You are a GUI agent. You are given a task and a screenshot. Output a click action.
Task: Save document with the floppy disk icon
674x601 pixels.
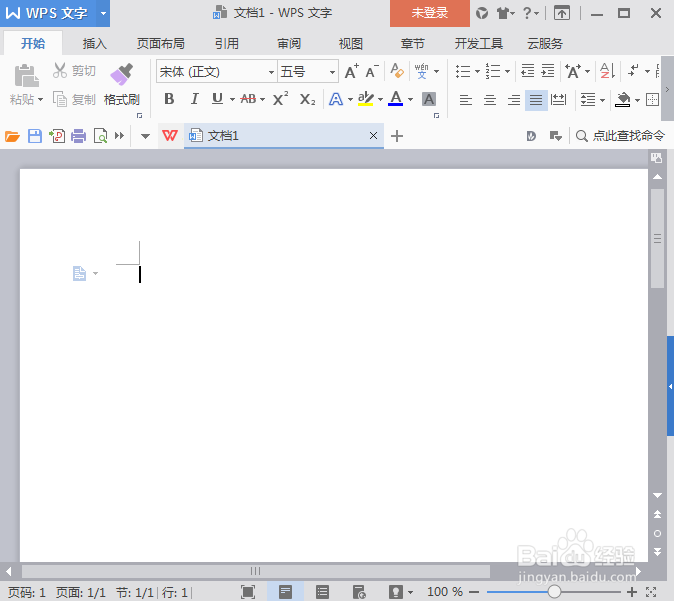tap(35, 136)
